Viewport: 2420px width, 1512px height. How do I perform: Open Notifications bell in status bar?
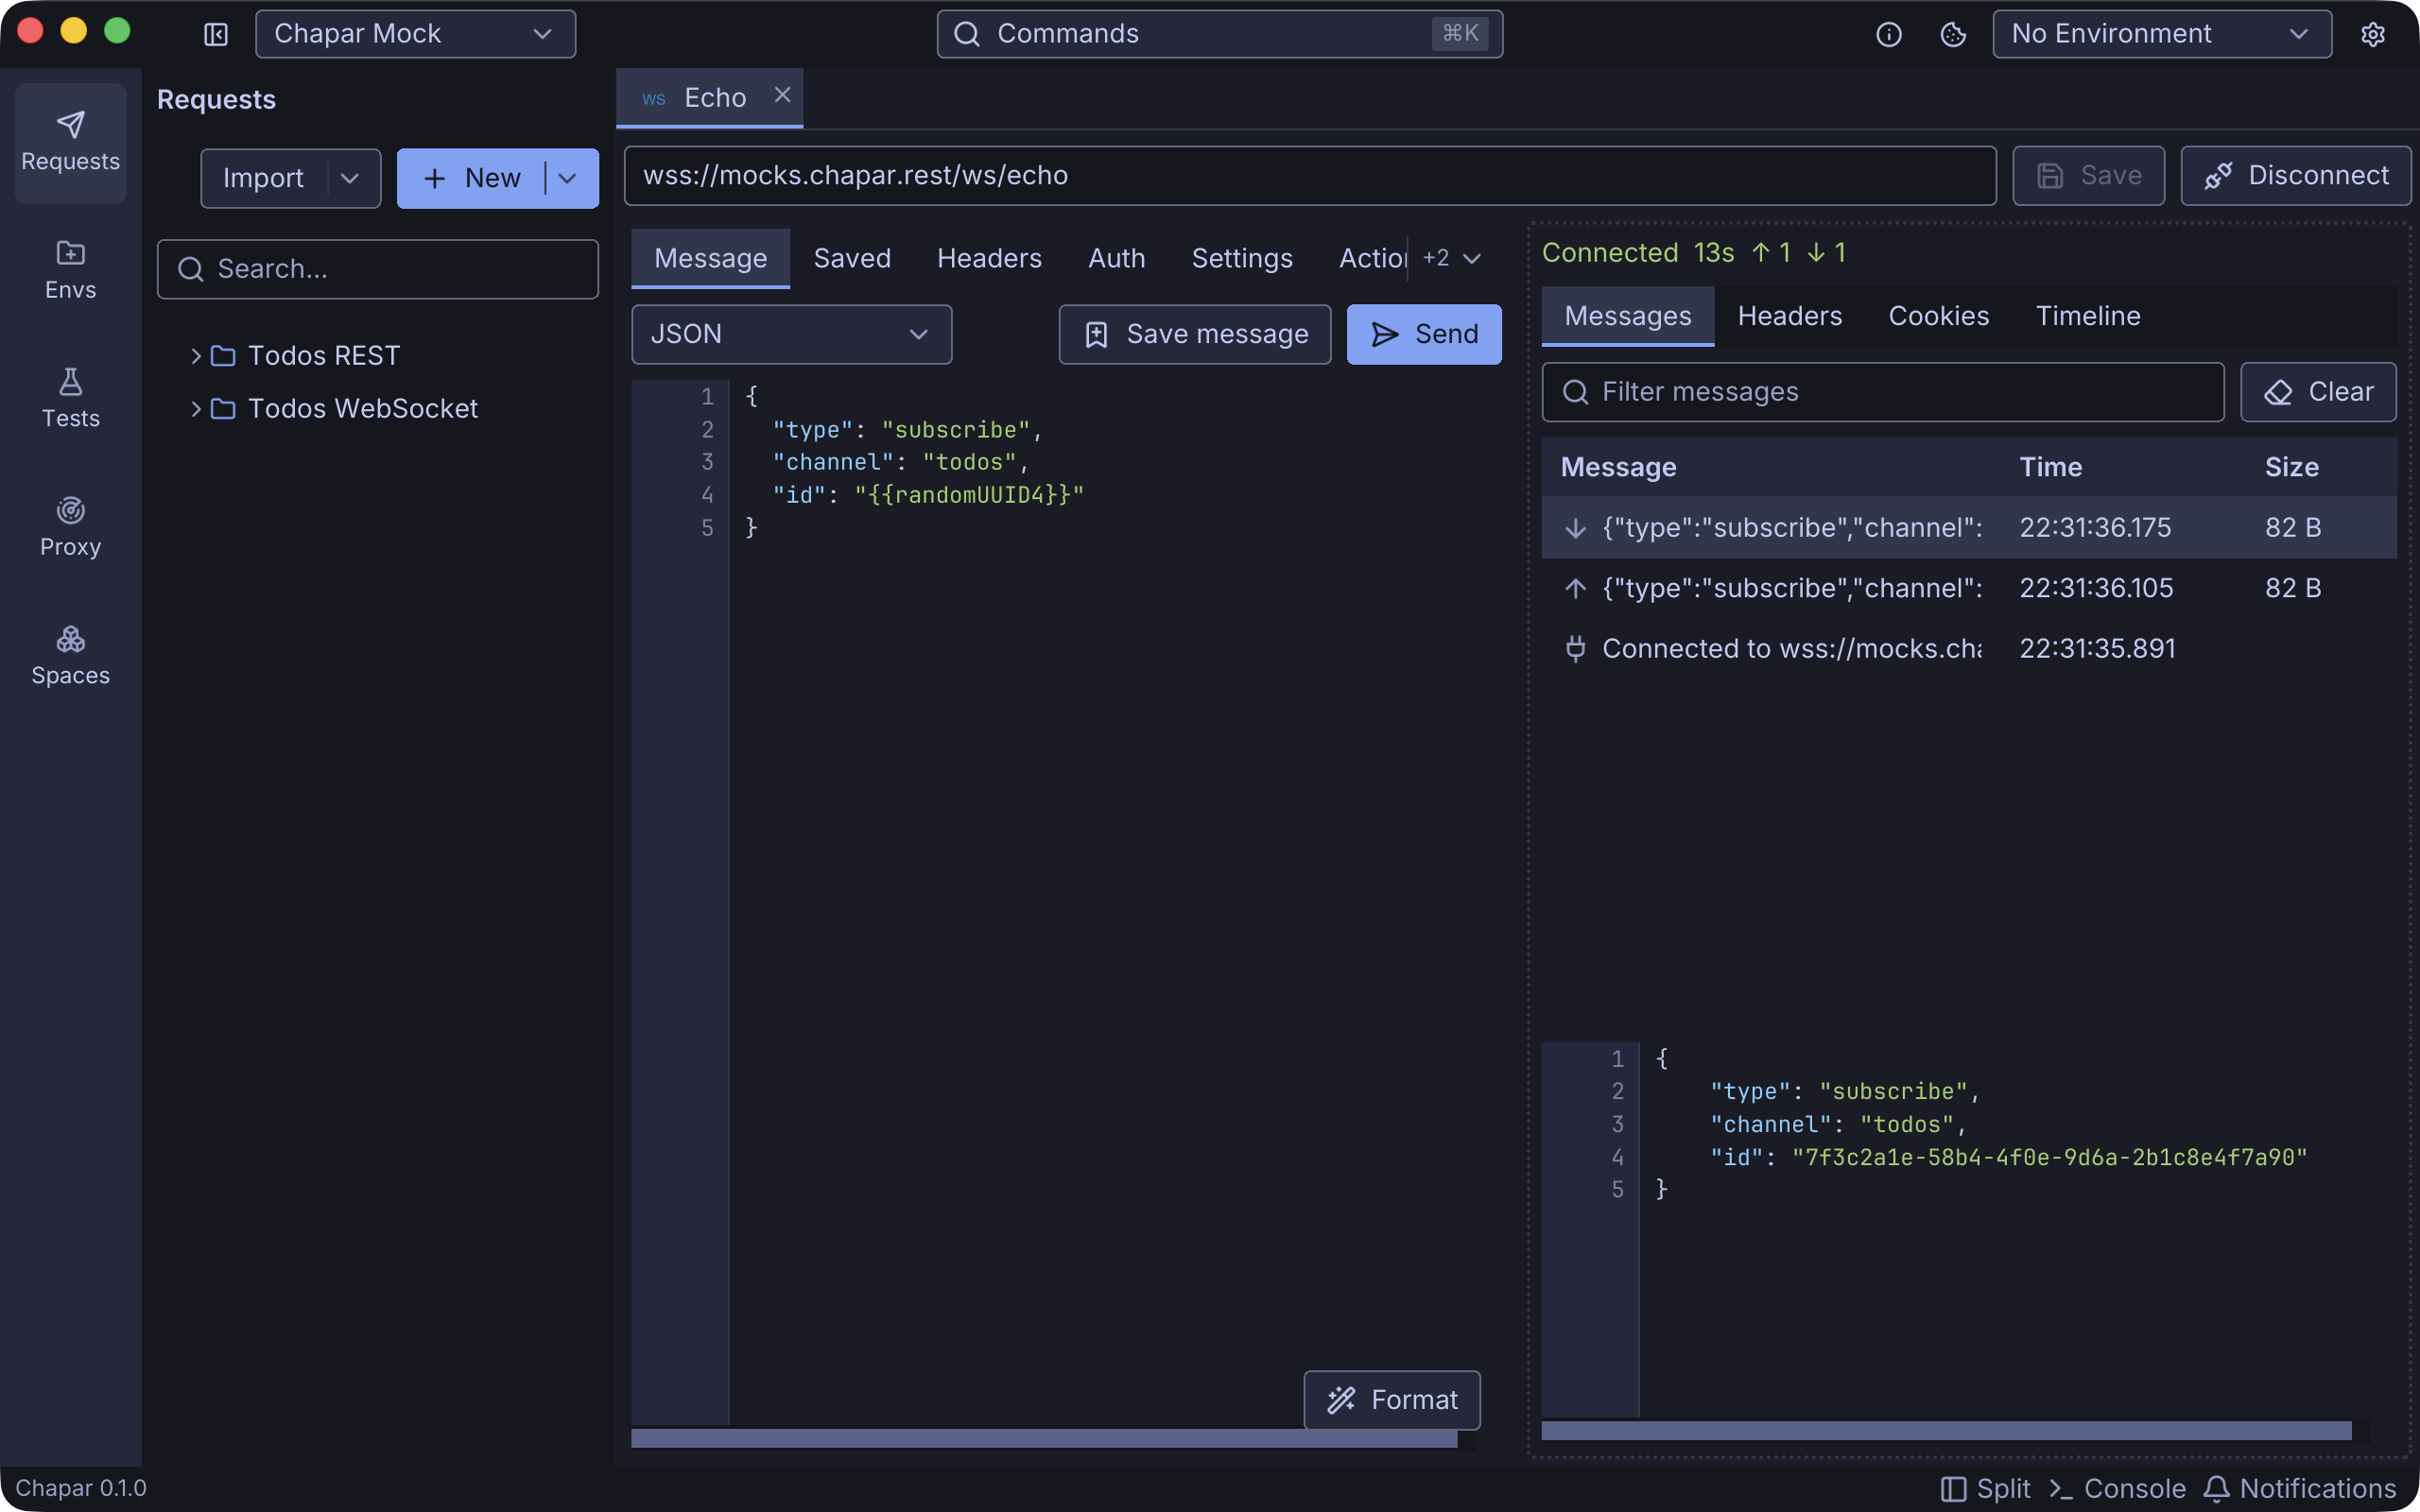pos(2300,1489)
